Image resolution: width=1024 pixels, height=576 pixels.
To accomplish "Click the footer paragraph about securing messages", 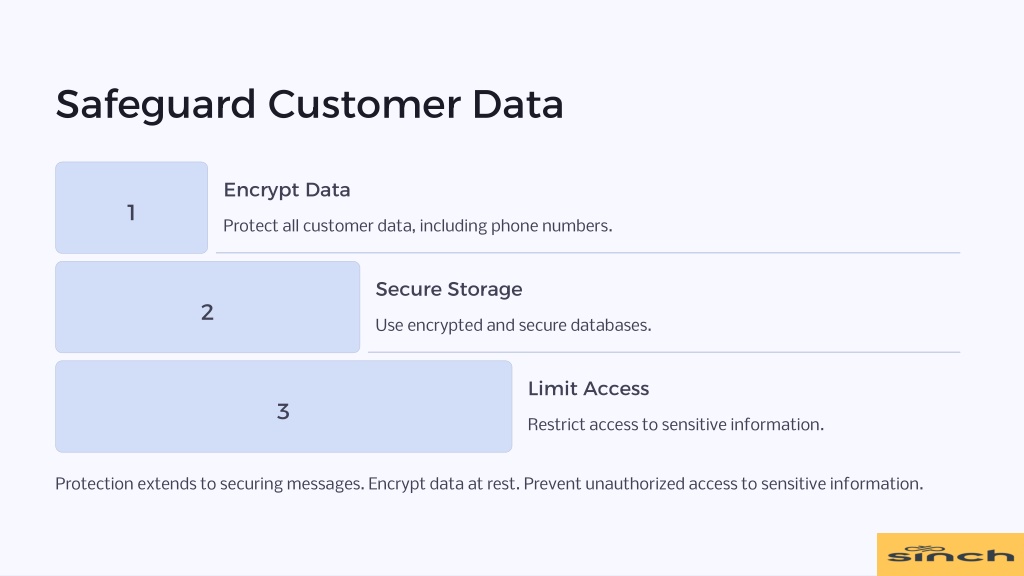I will [489, 484].
